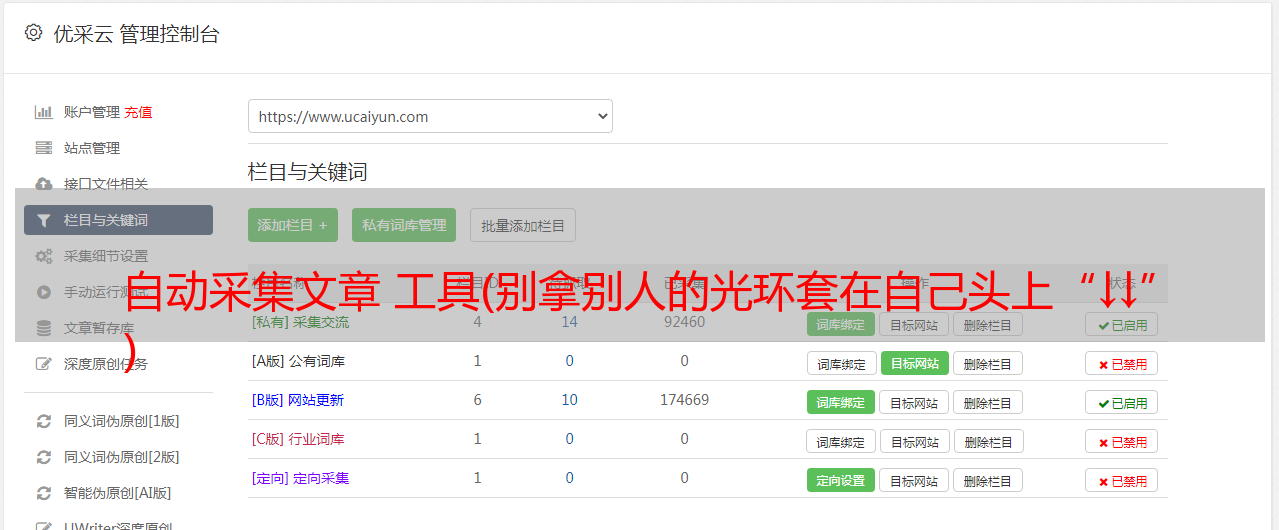Image resolution: width=1279 pixels, height=530 pixels.
Task: Click 删除栏目 for the 公有词库 row
Action: click(988, 363)
